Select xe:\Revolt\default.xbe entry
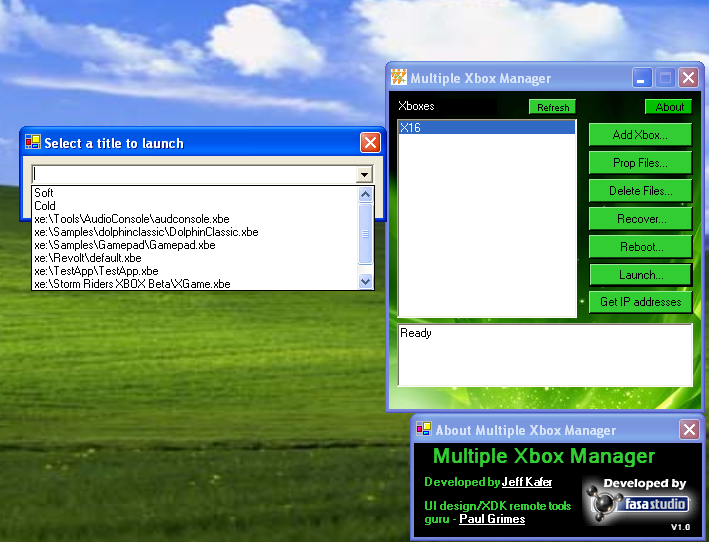 tap(196, 258)
